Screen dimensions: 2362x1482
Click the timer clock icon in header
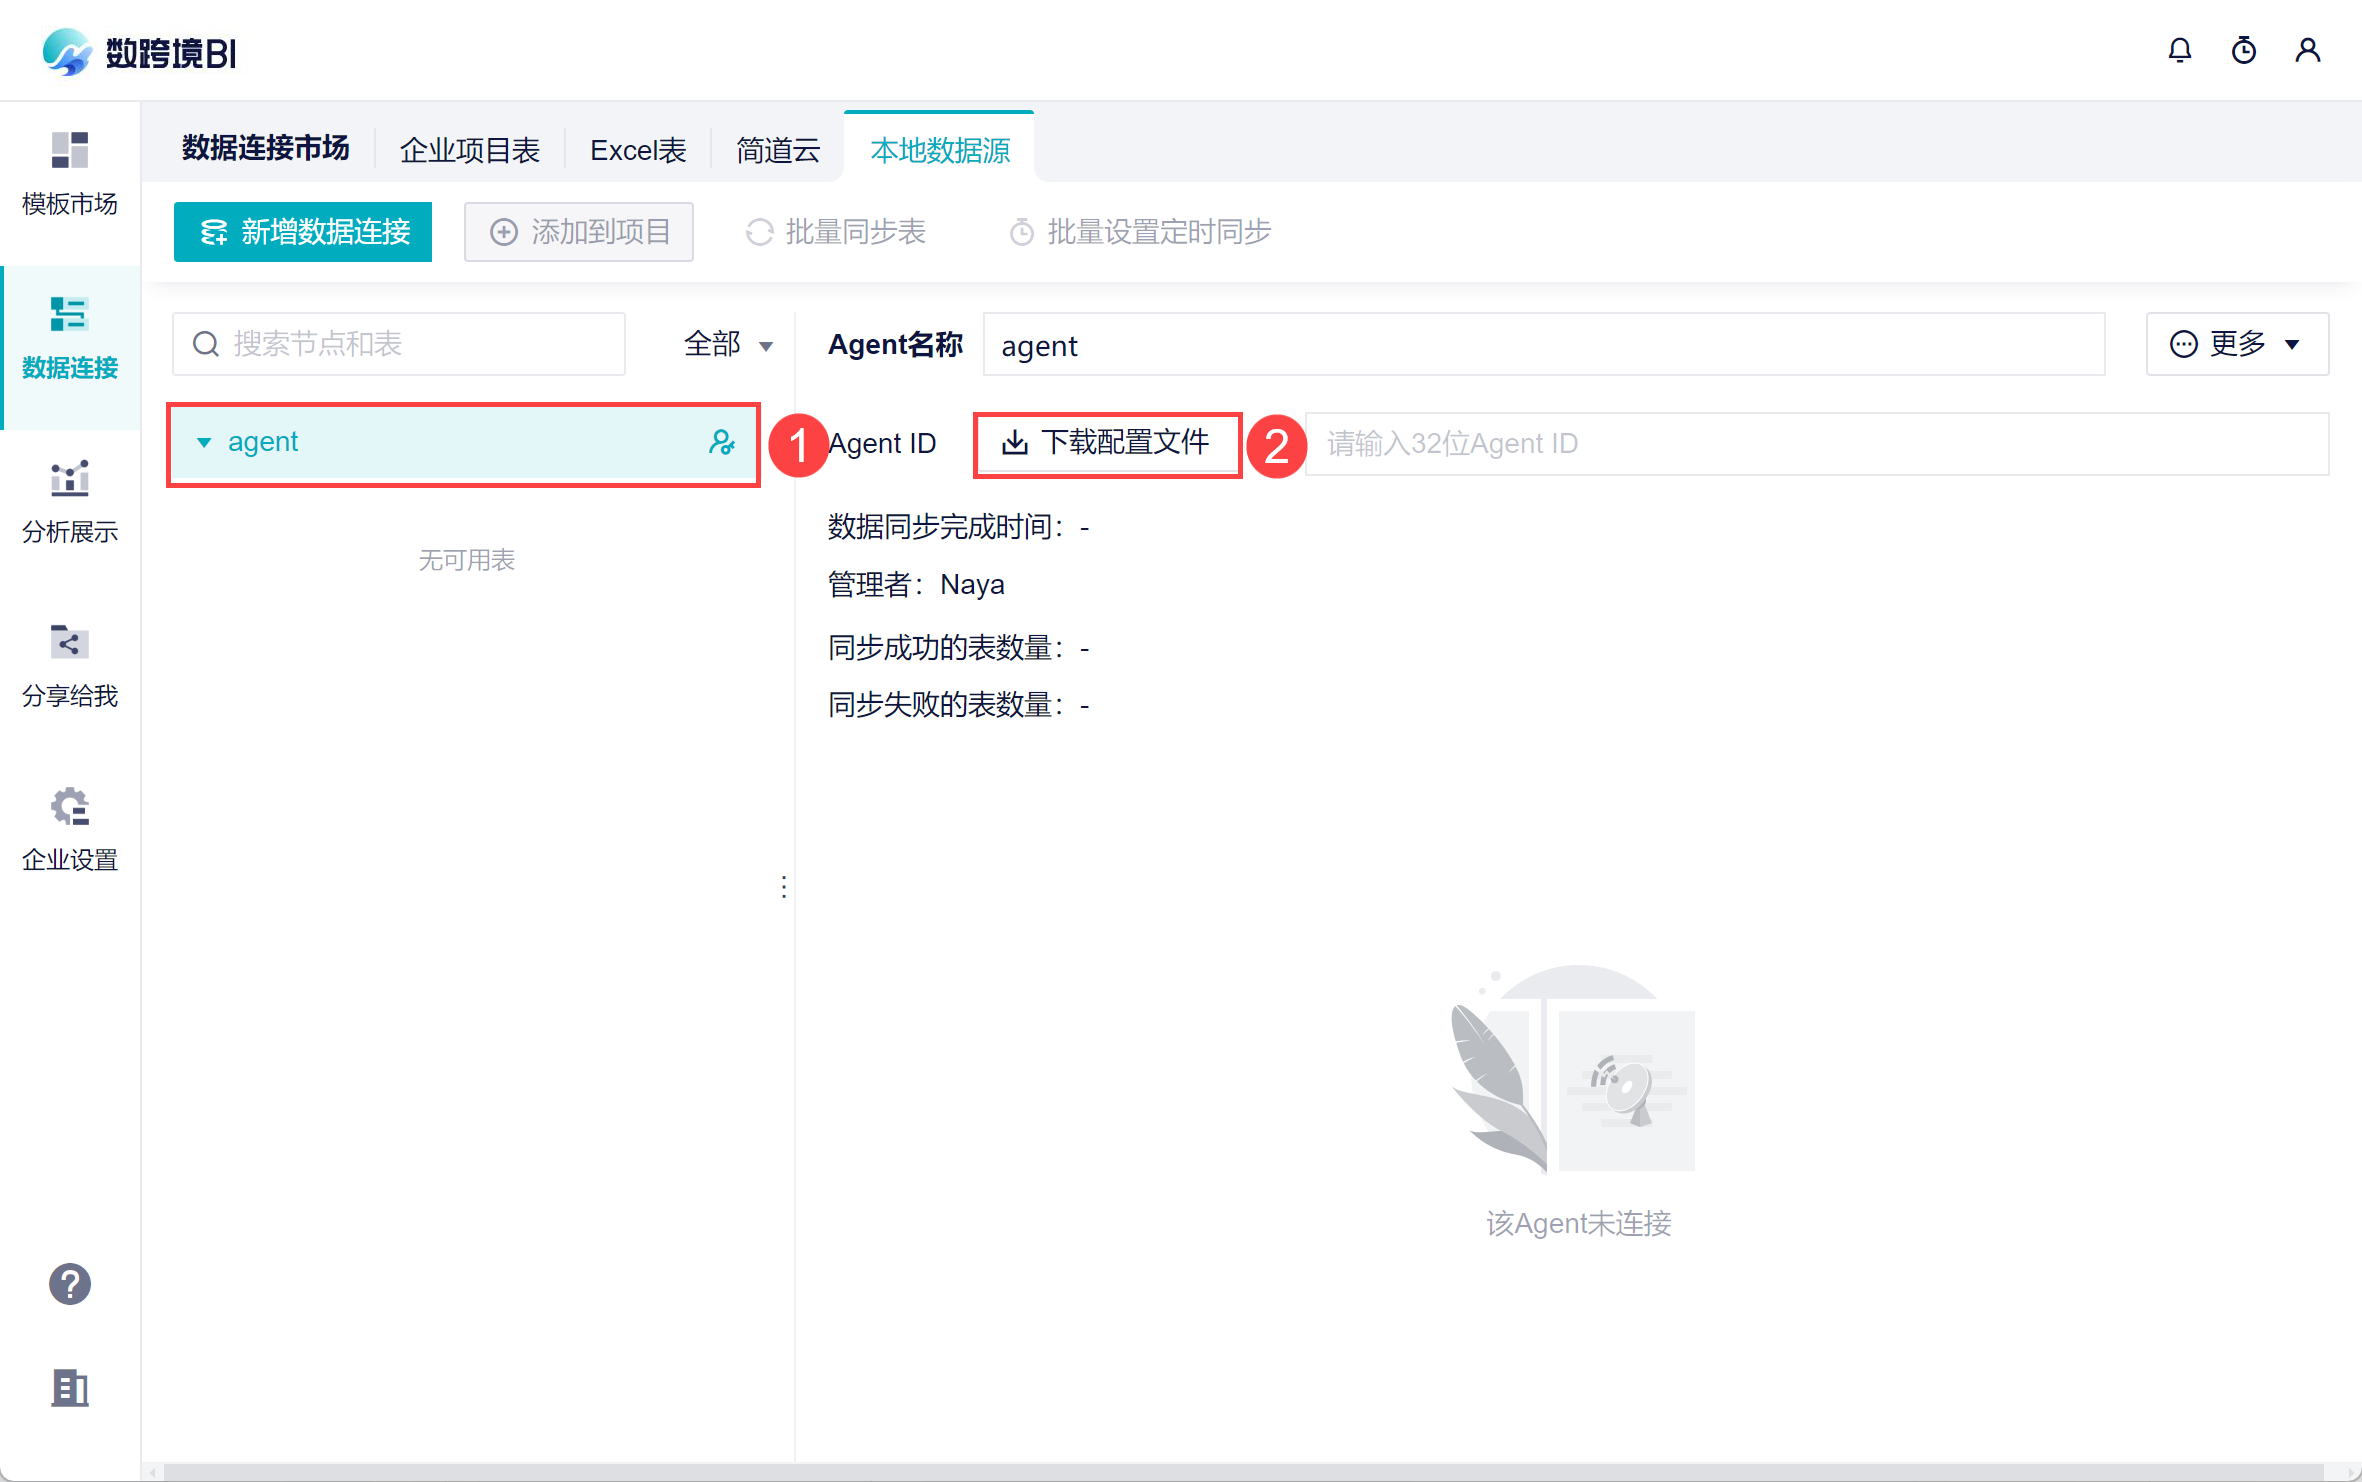(2243, 50)
